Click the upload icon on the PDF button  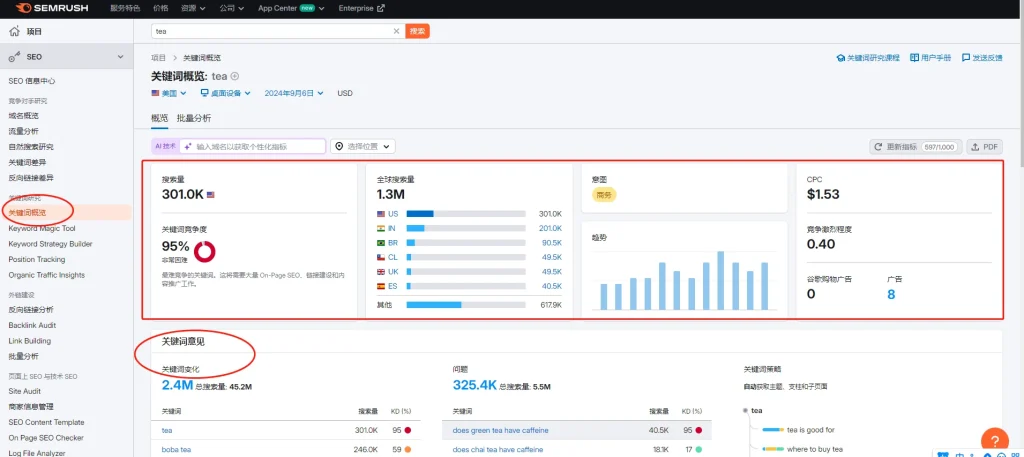[x=976, y=147]
